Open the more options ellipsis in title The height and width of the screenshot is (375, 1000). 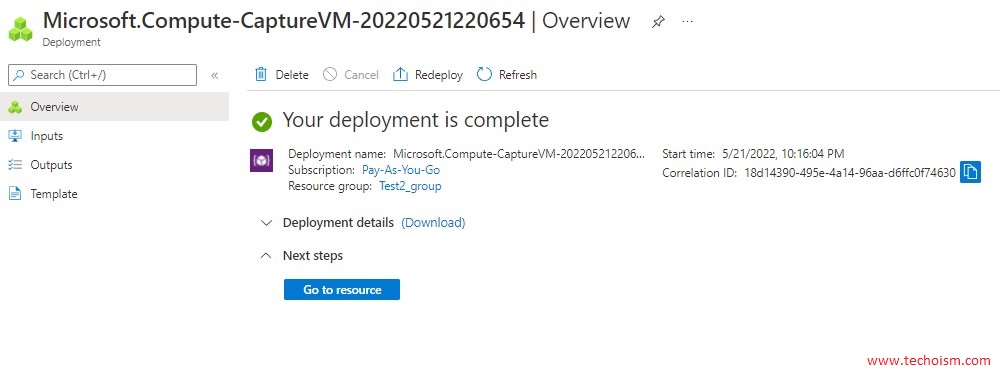tap(688, 21)
